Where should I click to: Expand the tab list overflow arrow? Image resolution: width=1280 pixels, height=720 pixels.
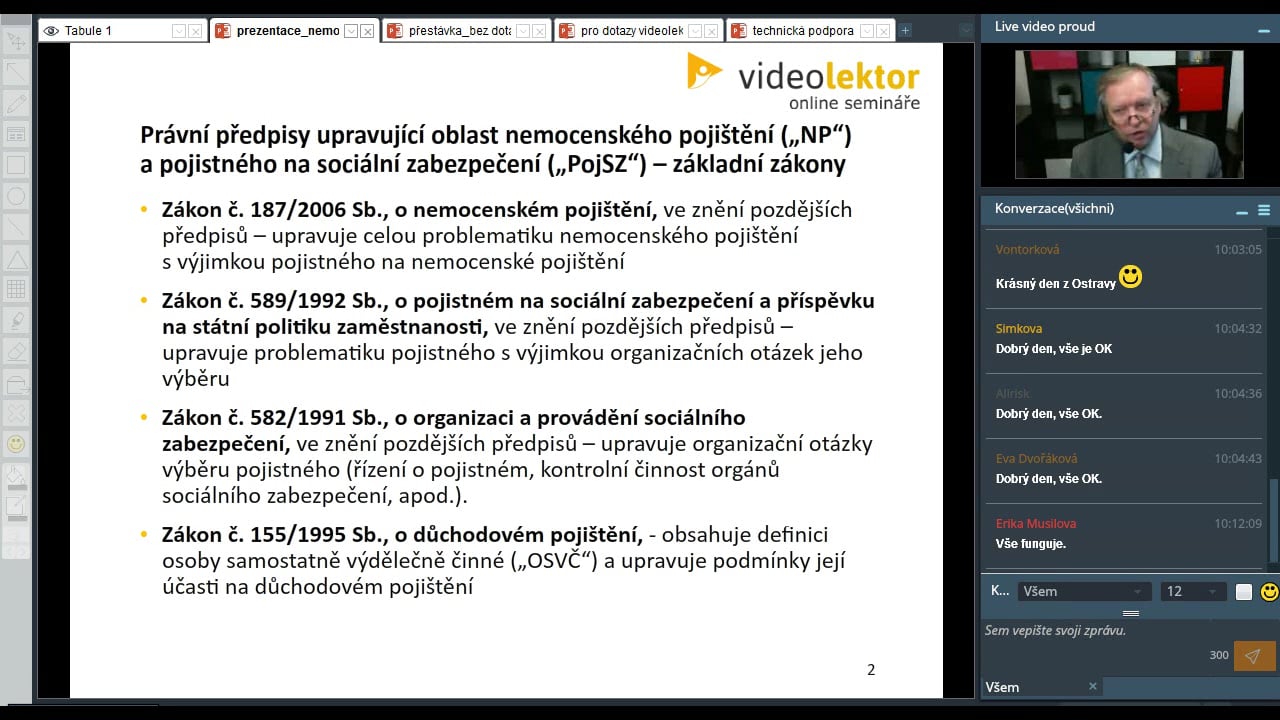tap(965, 31)
